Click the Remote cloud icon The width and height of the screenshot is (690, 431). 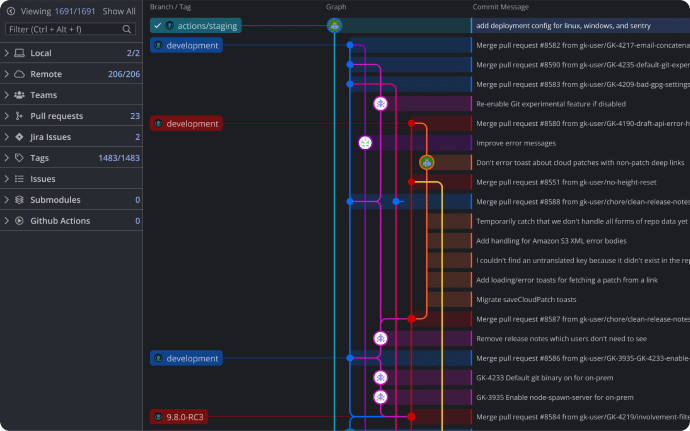tap(19, 74)
